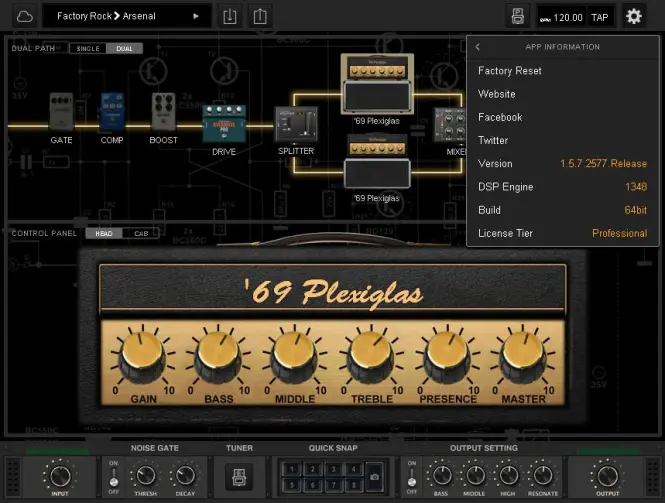The height and width of the screenshot is (503, 665).
Task: Go back with the App Information chevron
Action: (x=478, y=47)
